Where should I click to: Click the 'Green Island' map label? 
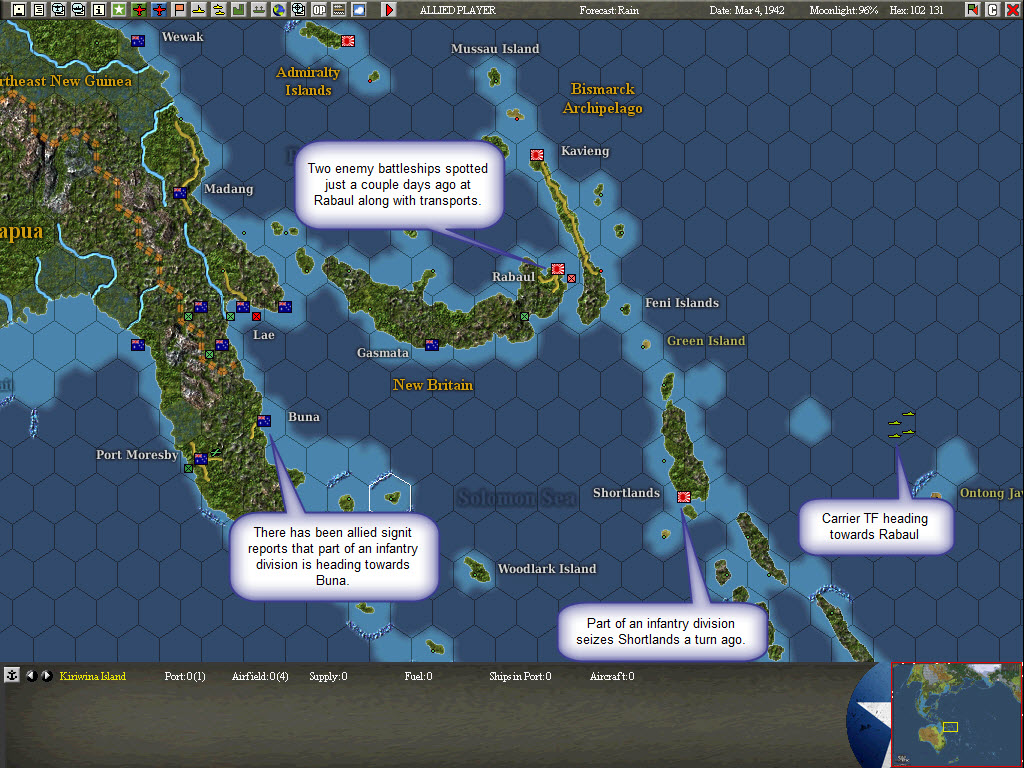706,340
